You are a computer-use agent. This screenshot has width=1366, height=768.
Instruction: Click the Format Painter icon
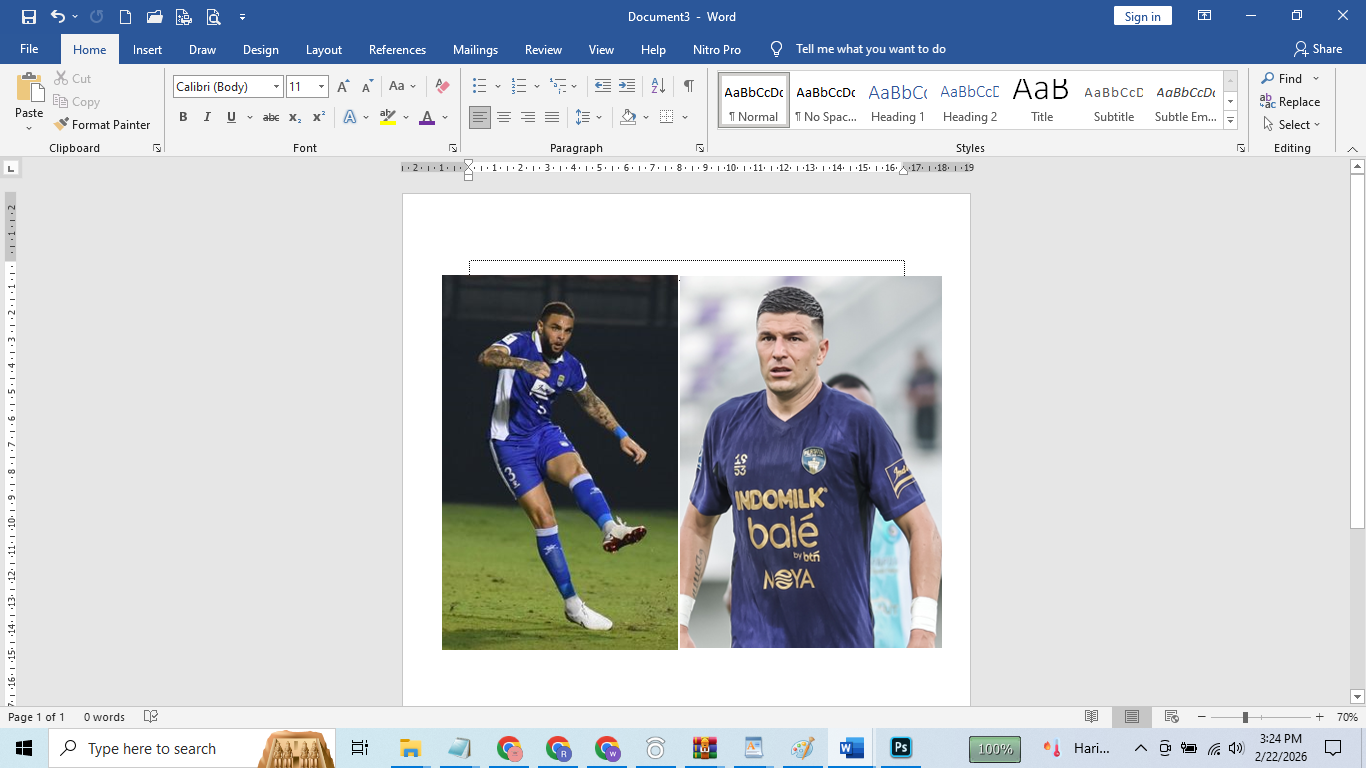tap(62, 125)
